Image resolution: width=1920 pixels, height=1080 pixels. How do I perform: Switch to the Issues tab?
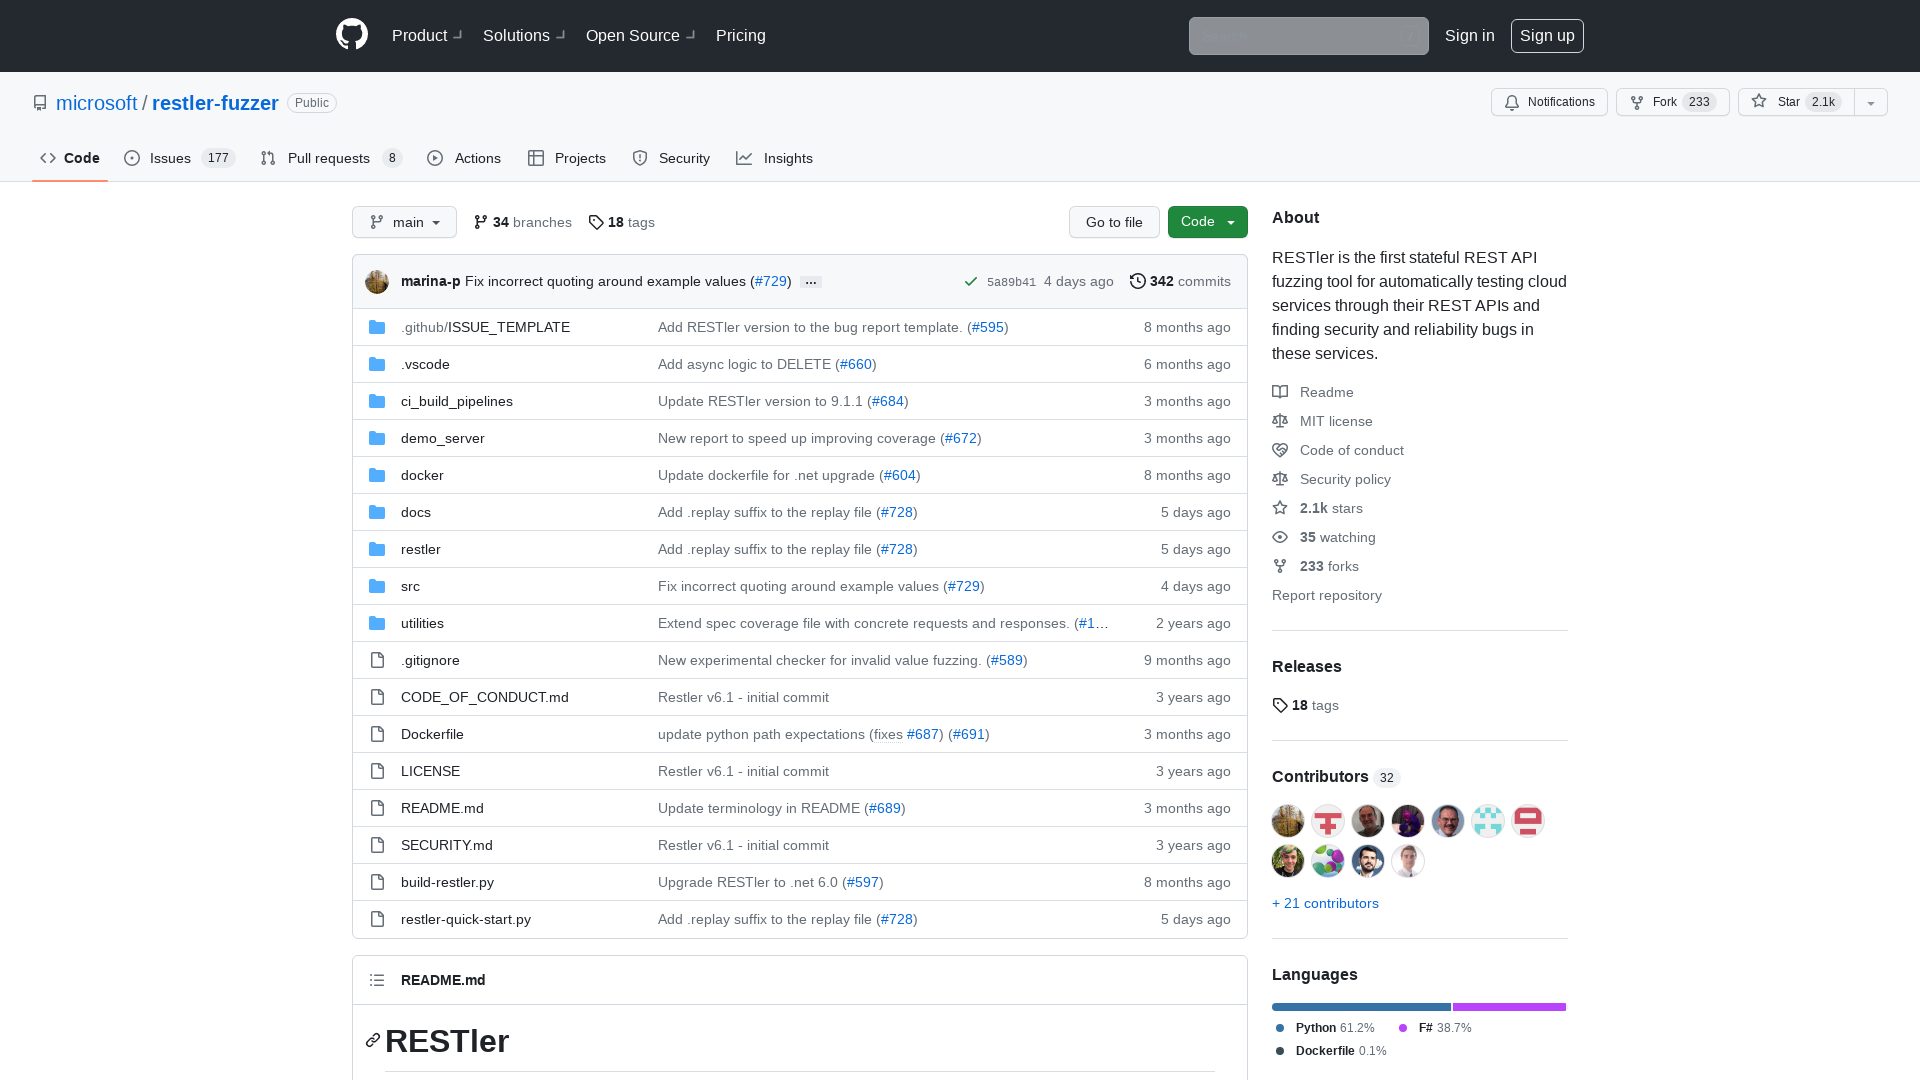coord(179,158)
